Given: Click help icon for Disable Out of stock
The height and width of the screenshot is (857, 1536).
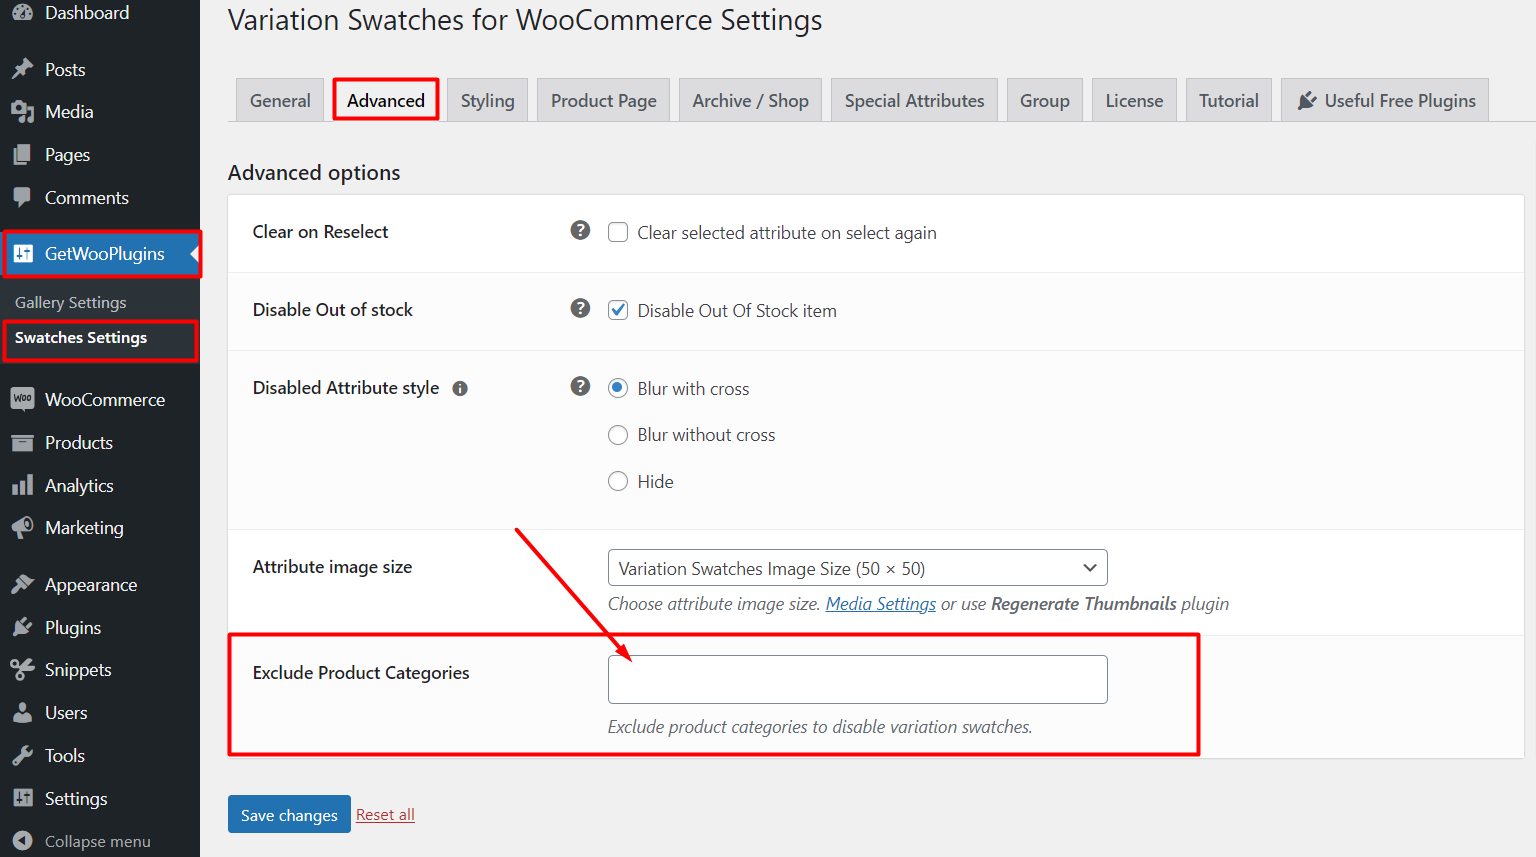Looking at the screenshot, I should click(x=580, y=308).
